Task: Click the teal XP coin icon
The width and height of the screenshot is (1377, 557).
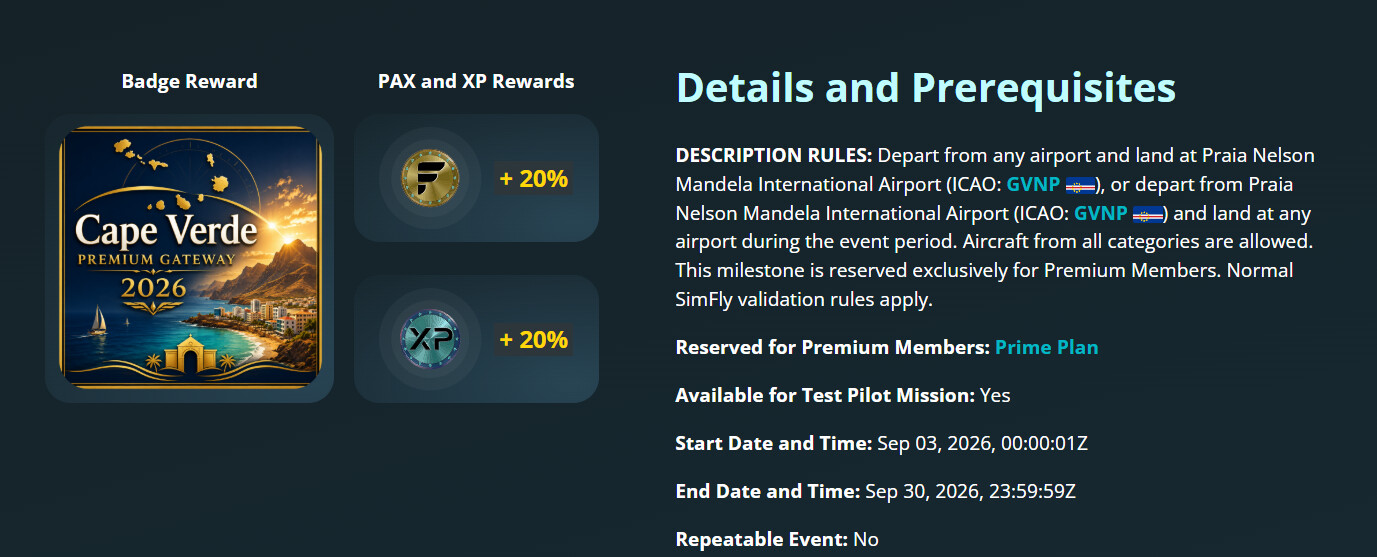Action: click(429, 339)
